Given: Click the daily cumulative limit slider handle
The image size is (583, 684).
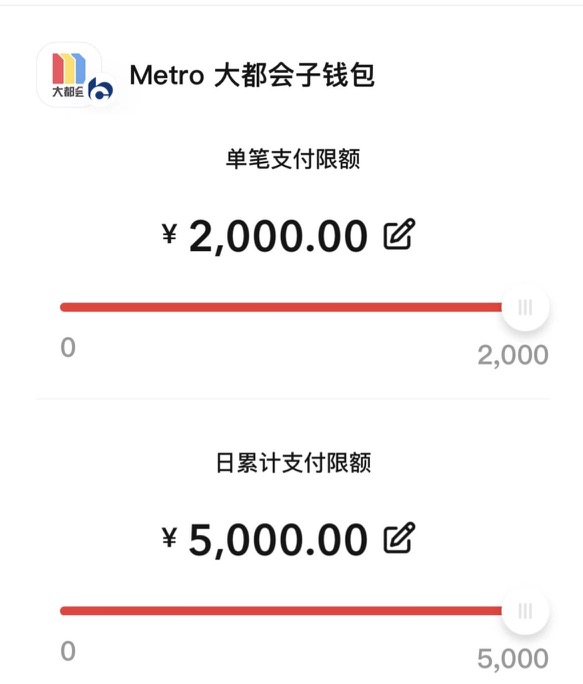Looking at the screenshot, I should pos(525,611).
